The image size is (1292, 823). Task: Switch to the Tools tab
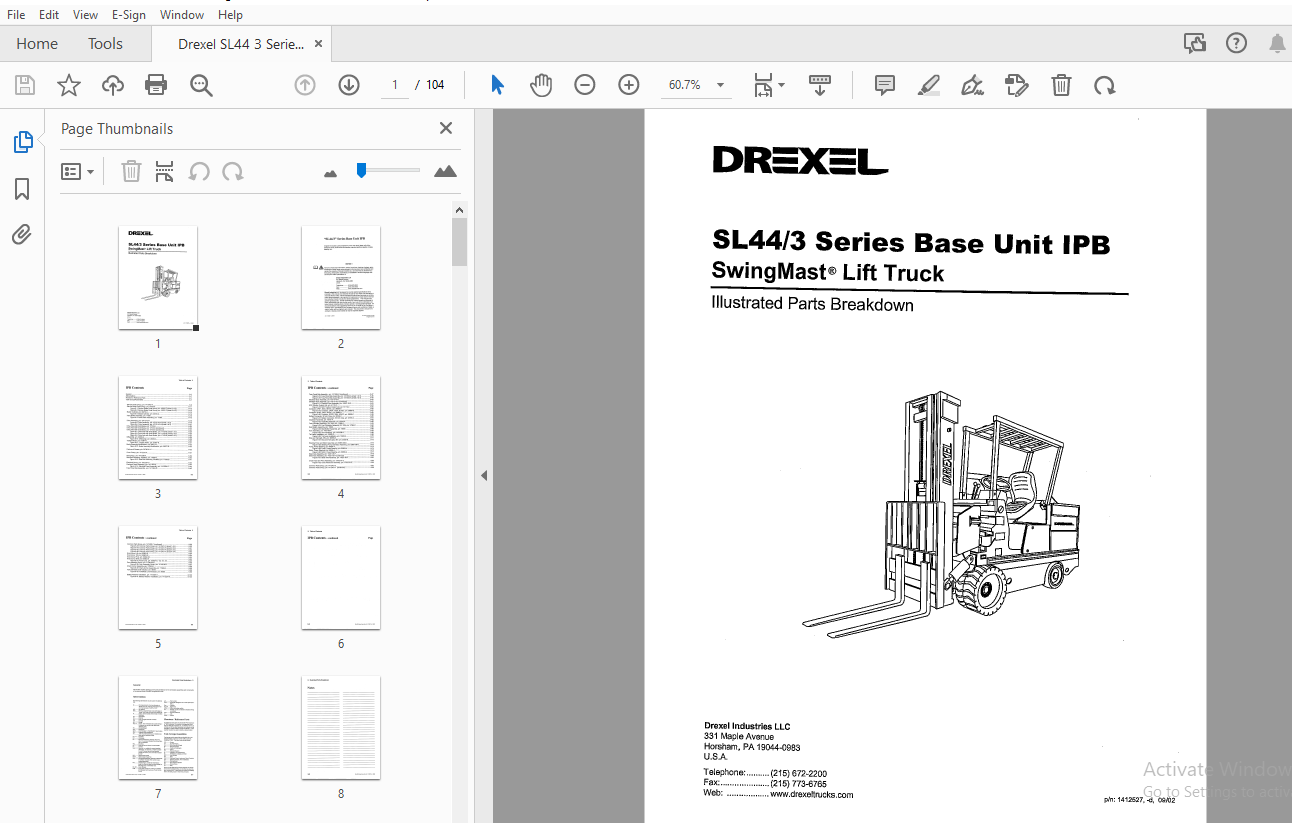click(105, 43)
